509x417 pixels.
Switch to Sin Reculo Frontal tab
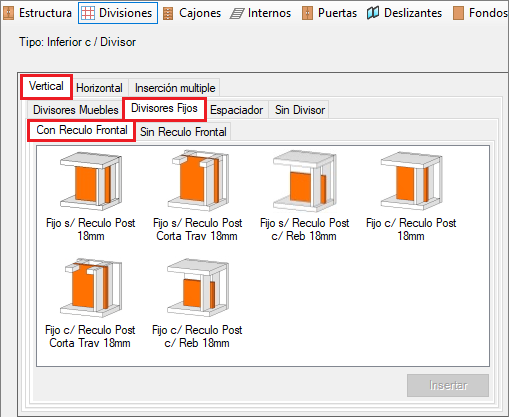click(x=183, y=132)
